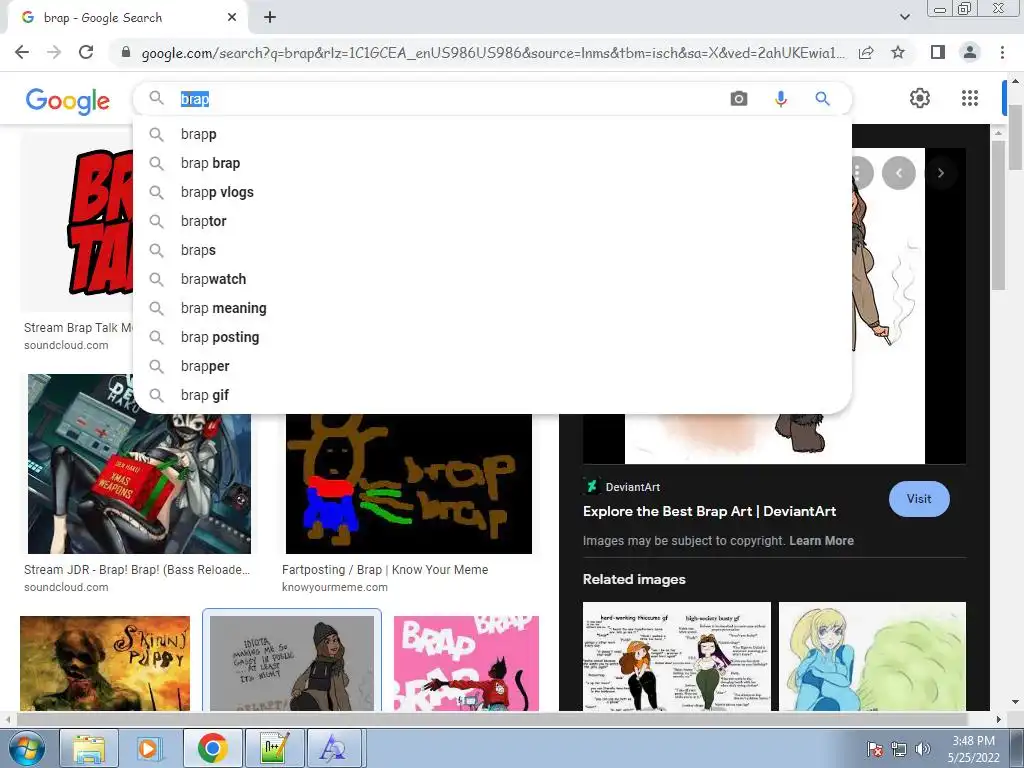1024x768 pixels.
Task: Select the 'brap gif' suggestion
Action: 492,395
